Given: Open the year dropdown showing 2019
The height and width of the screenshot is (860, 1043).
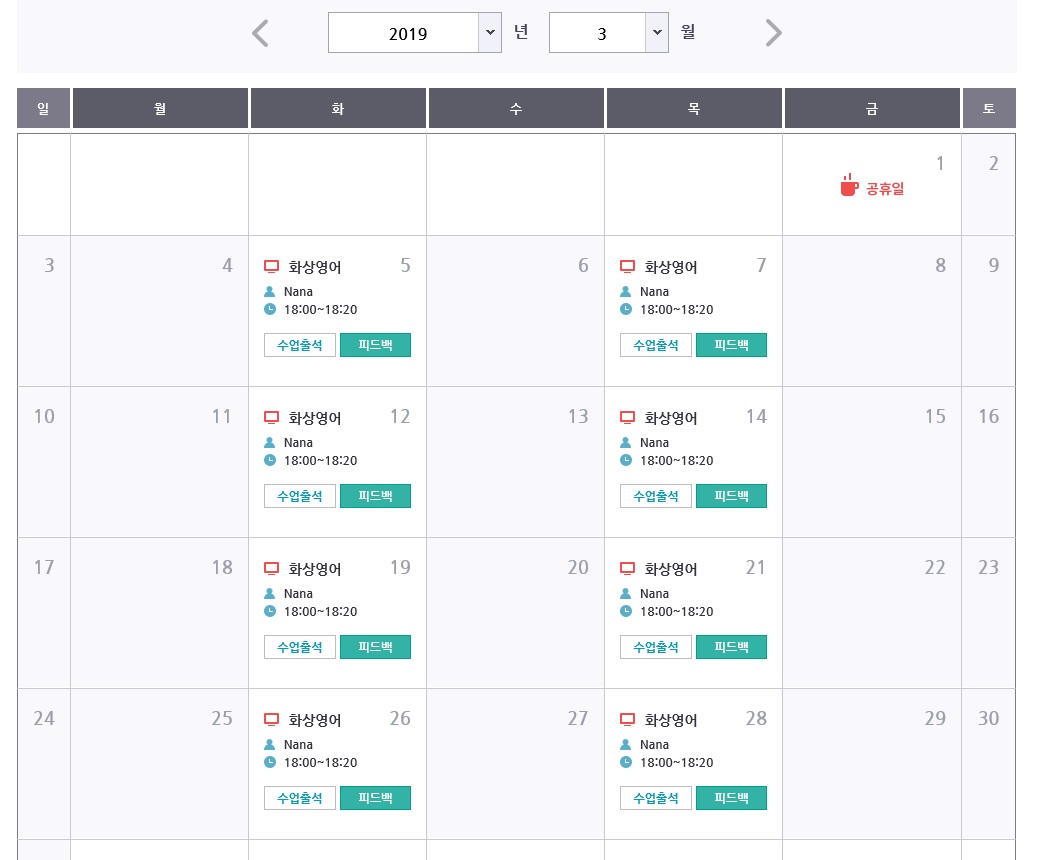Looking at the screenshot, I should click(414, 33).
